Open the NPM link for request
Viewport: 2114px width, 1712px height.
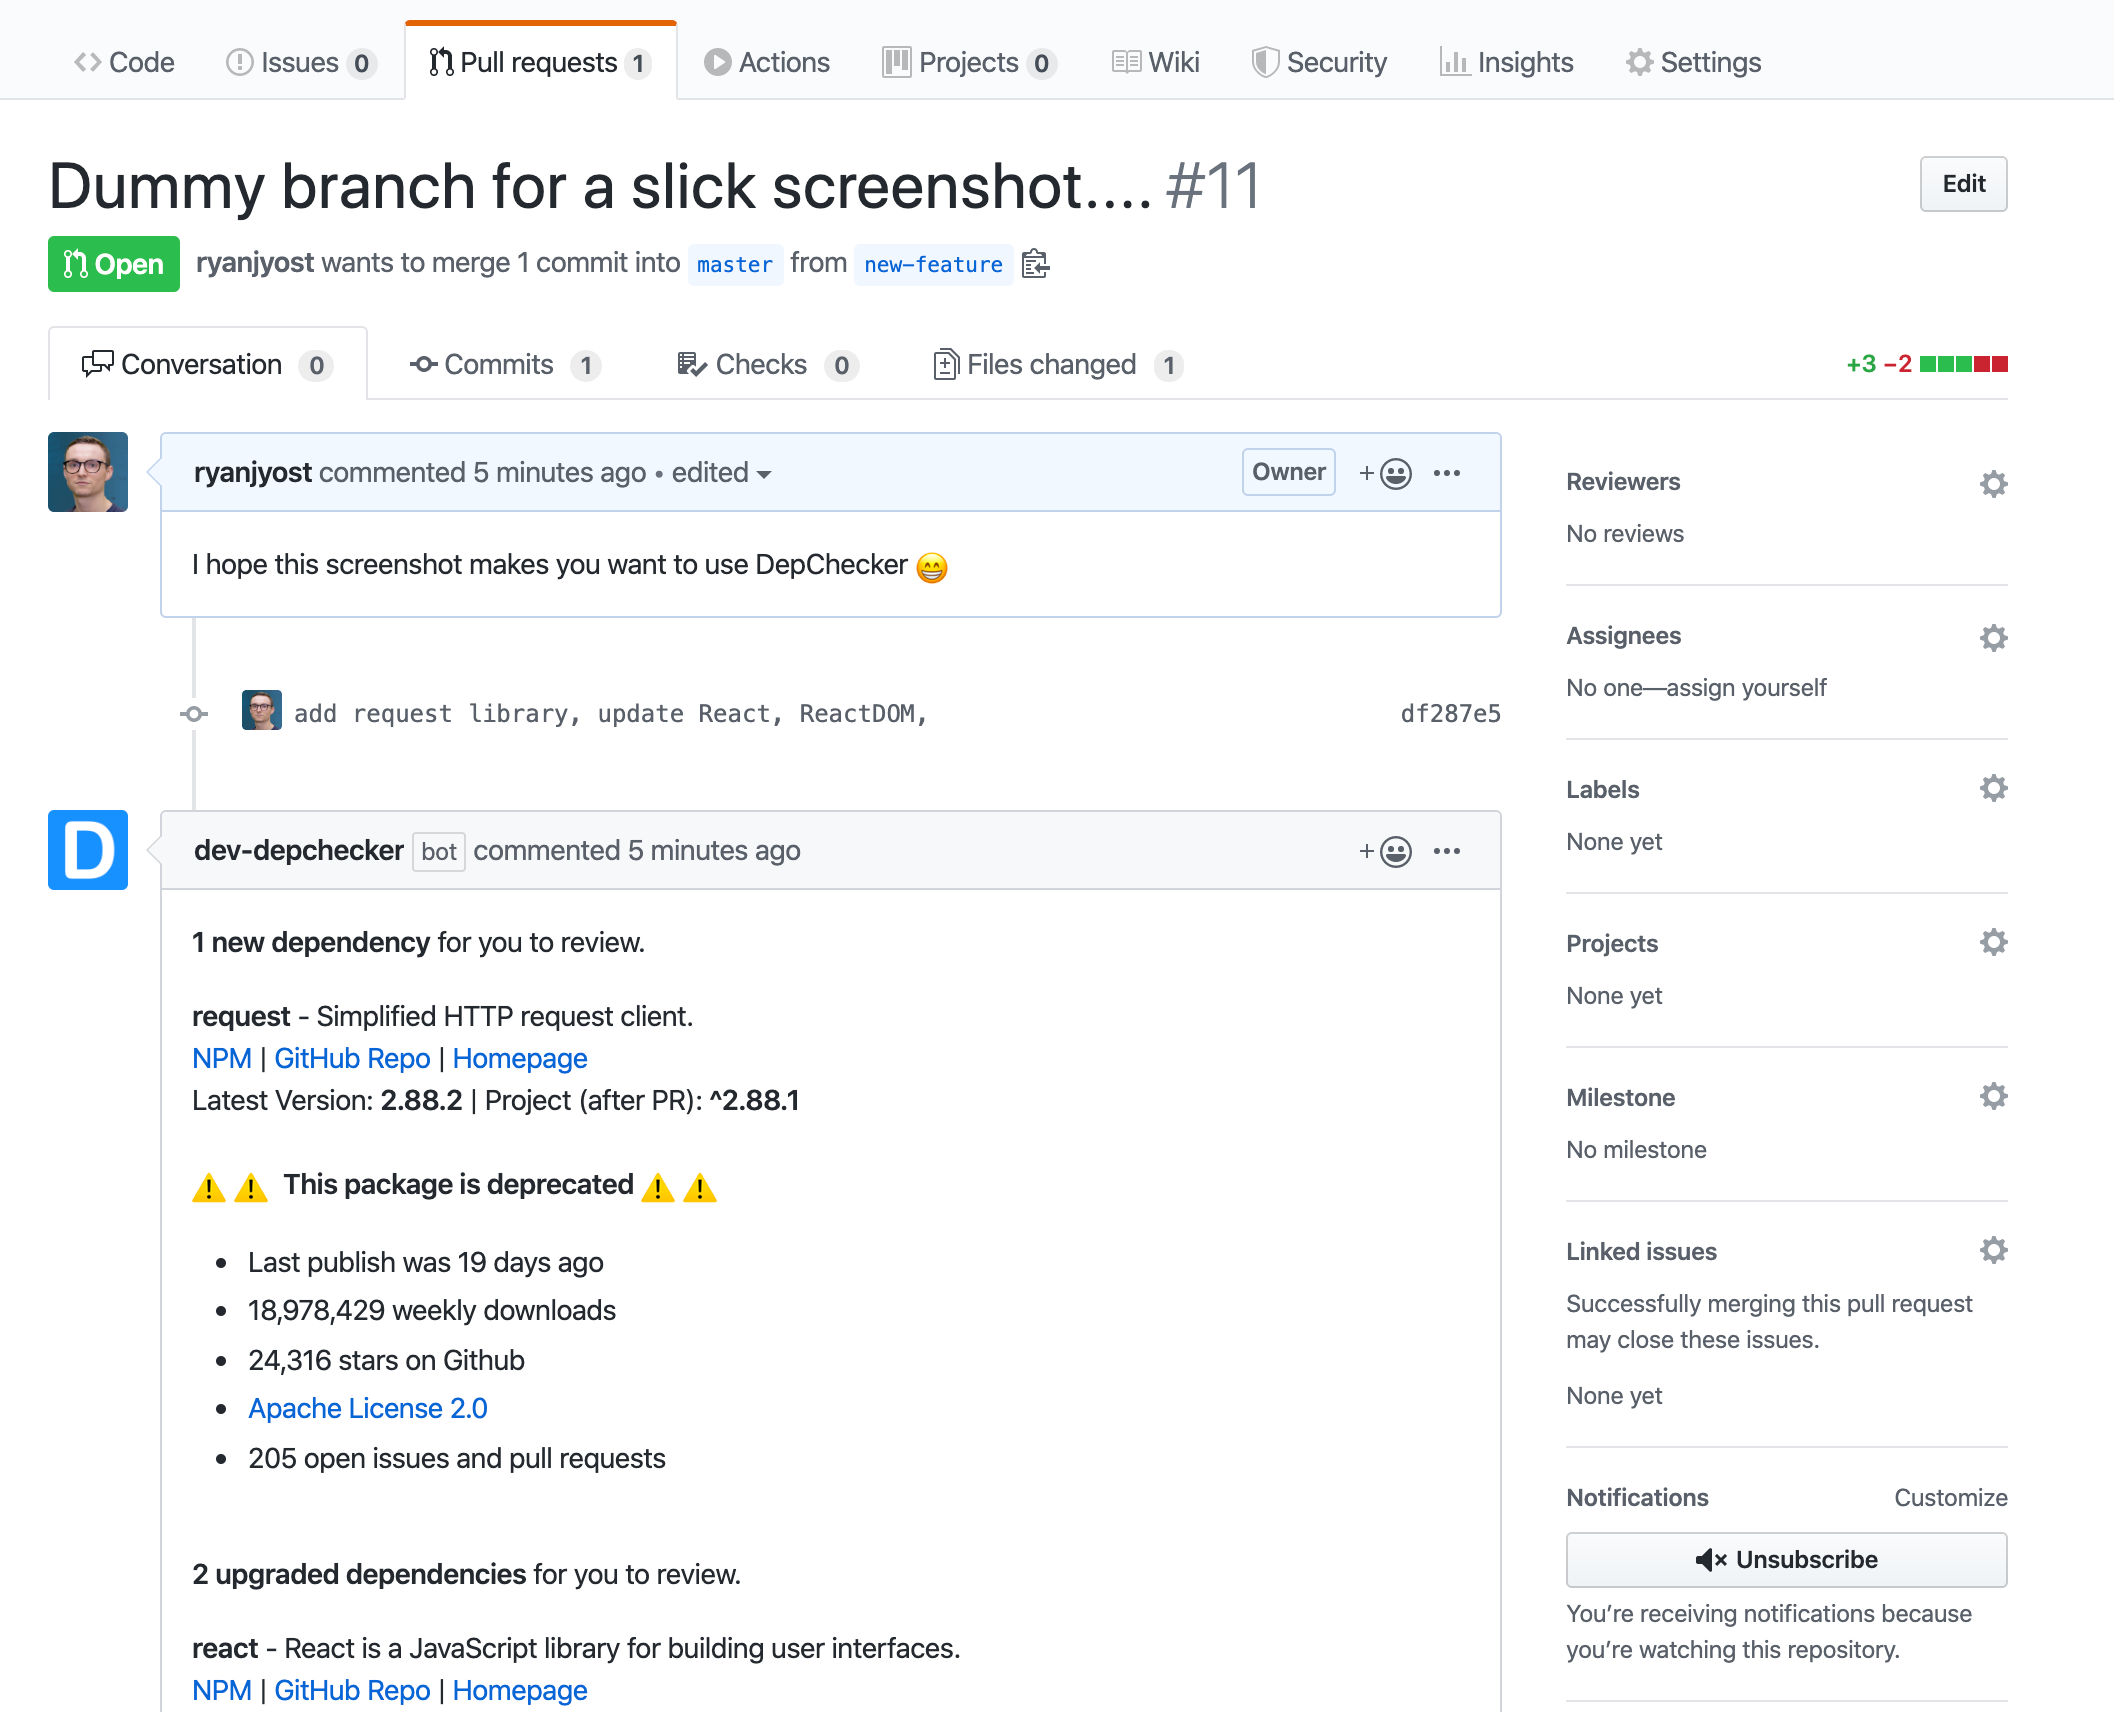tap(222, 1058)
